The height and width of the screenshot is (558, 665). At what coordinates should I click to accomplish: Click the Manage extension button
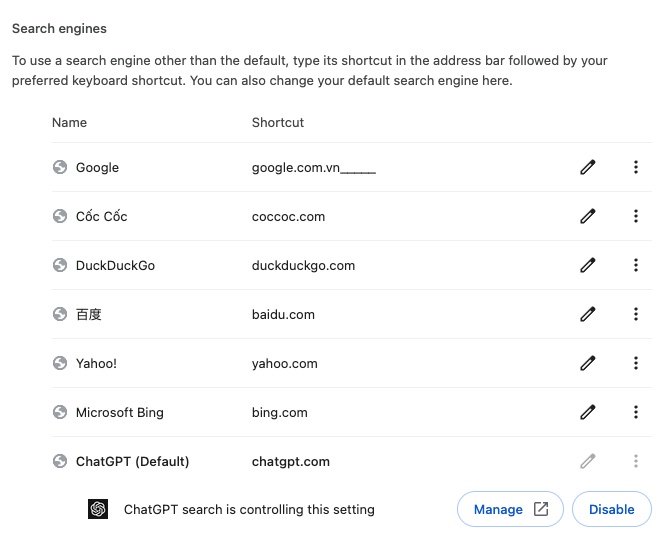510,509
